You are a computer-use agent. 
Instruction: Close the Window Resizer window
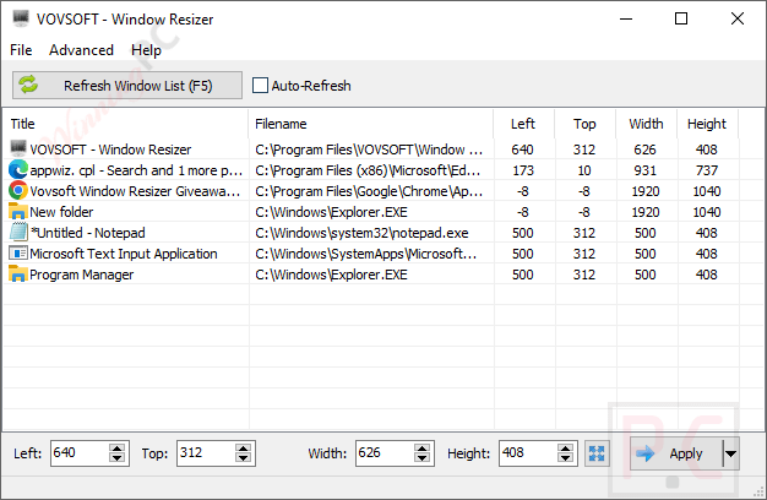tap(737, 19)
